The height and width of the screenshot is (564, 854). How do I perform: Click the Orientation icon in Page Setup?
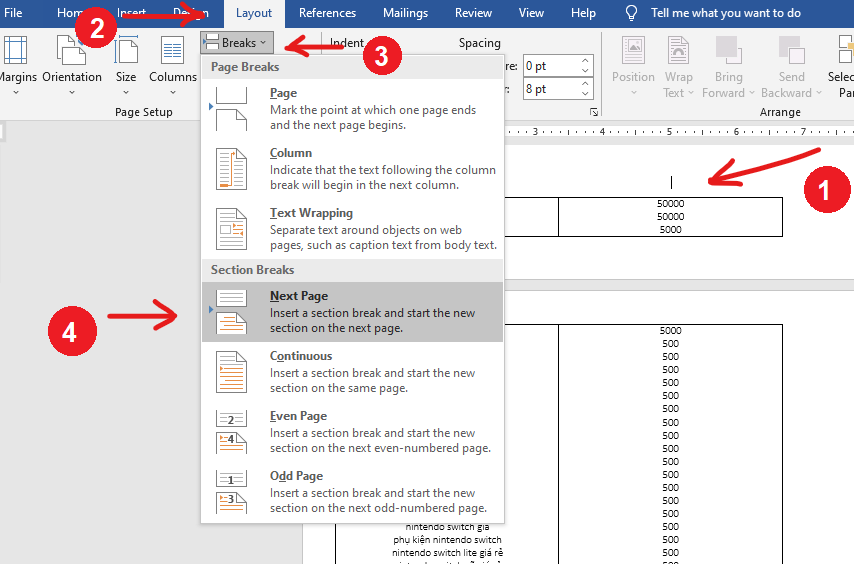point(71,51)
